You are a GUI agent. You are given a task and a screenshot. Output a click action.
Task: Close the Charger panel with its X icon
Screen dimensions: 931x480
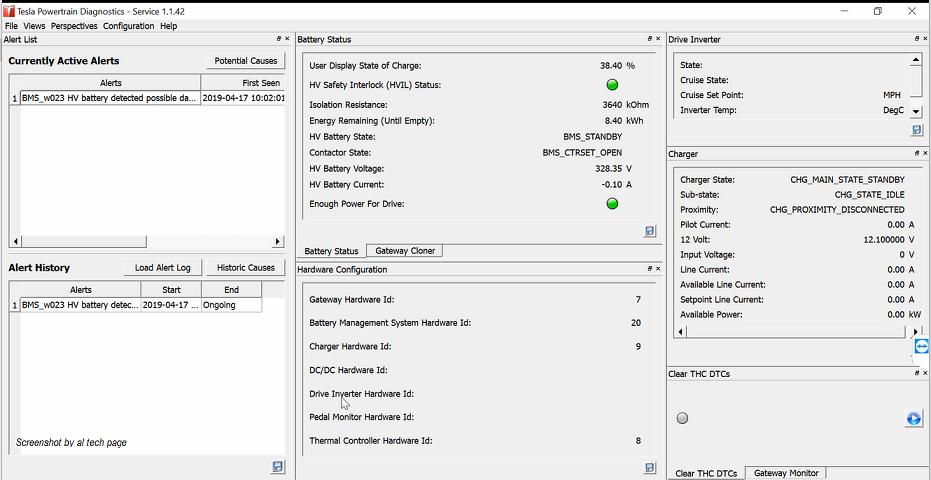924,154
